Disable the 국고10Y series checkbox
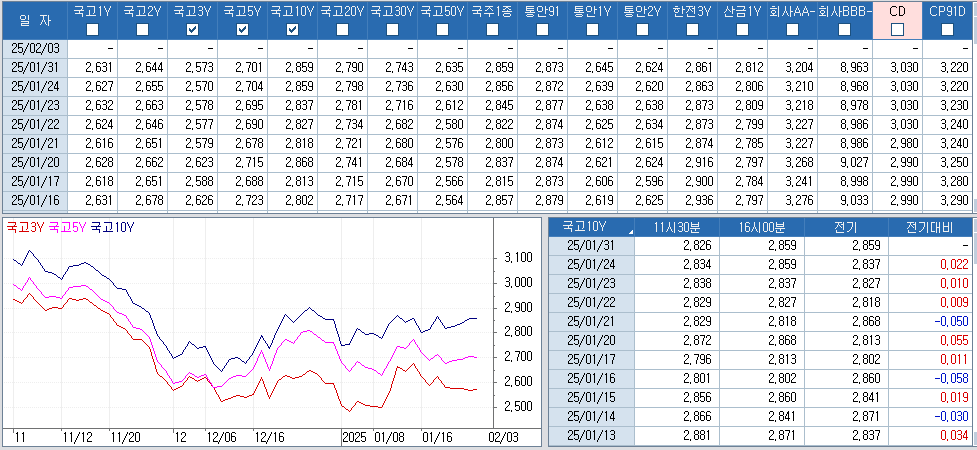The height and width of the screenshot is (450, 977). 293,30
